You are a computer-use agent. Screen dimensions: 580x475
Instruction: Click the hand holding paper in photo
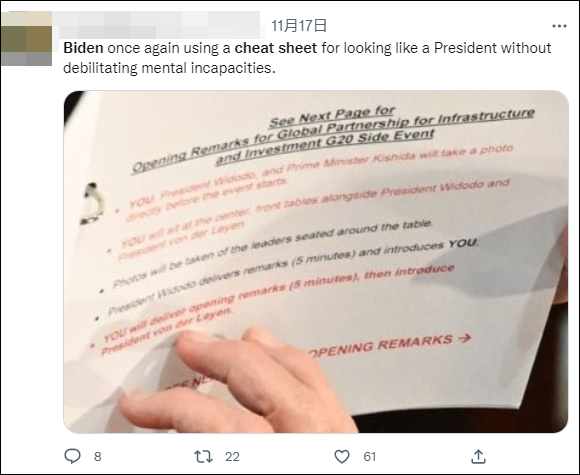click(237, 385)
